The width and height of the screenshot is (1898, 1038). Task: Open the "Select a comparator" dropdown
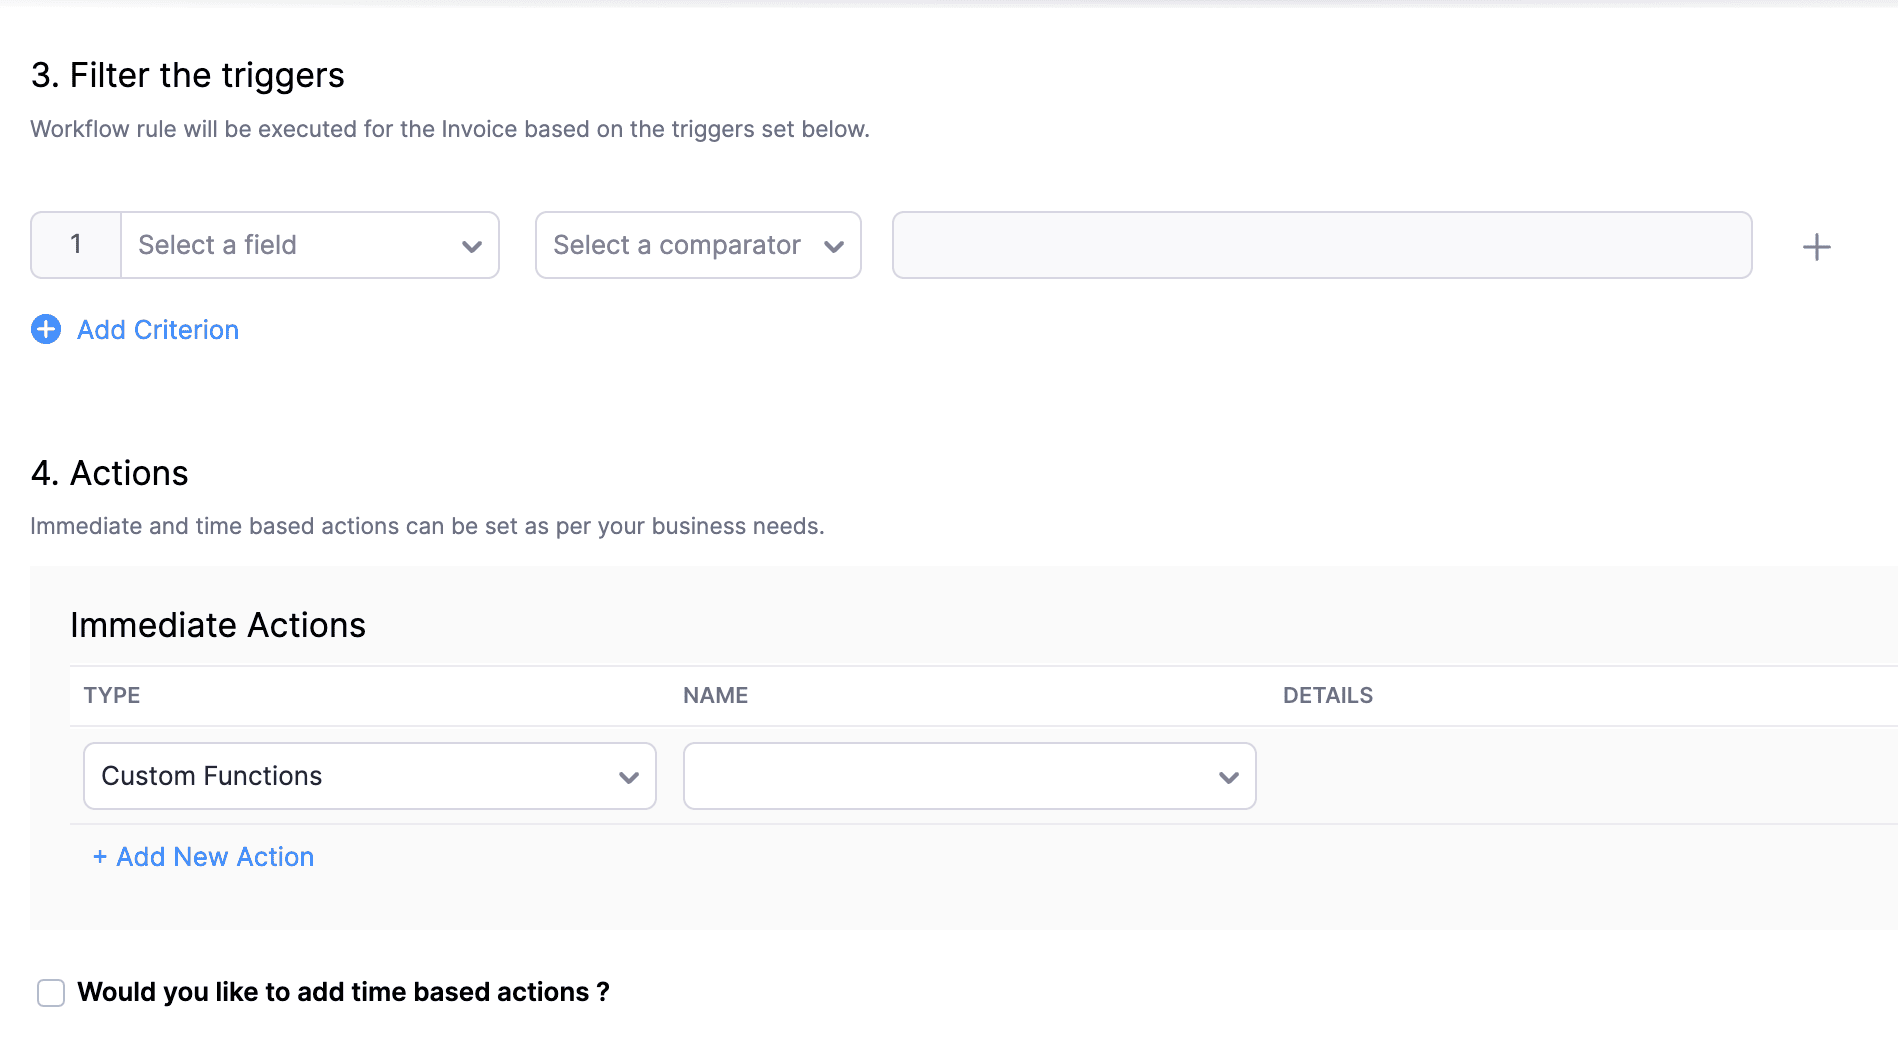point(680,245)
